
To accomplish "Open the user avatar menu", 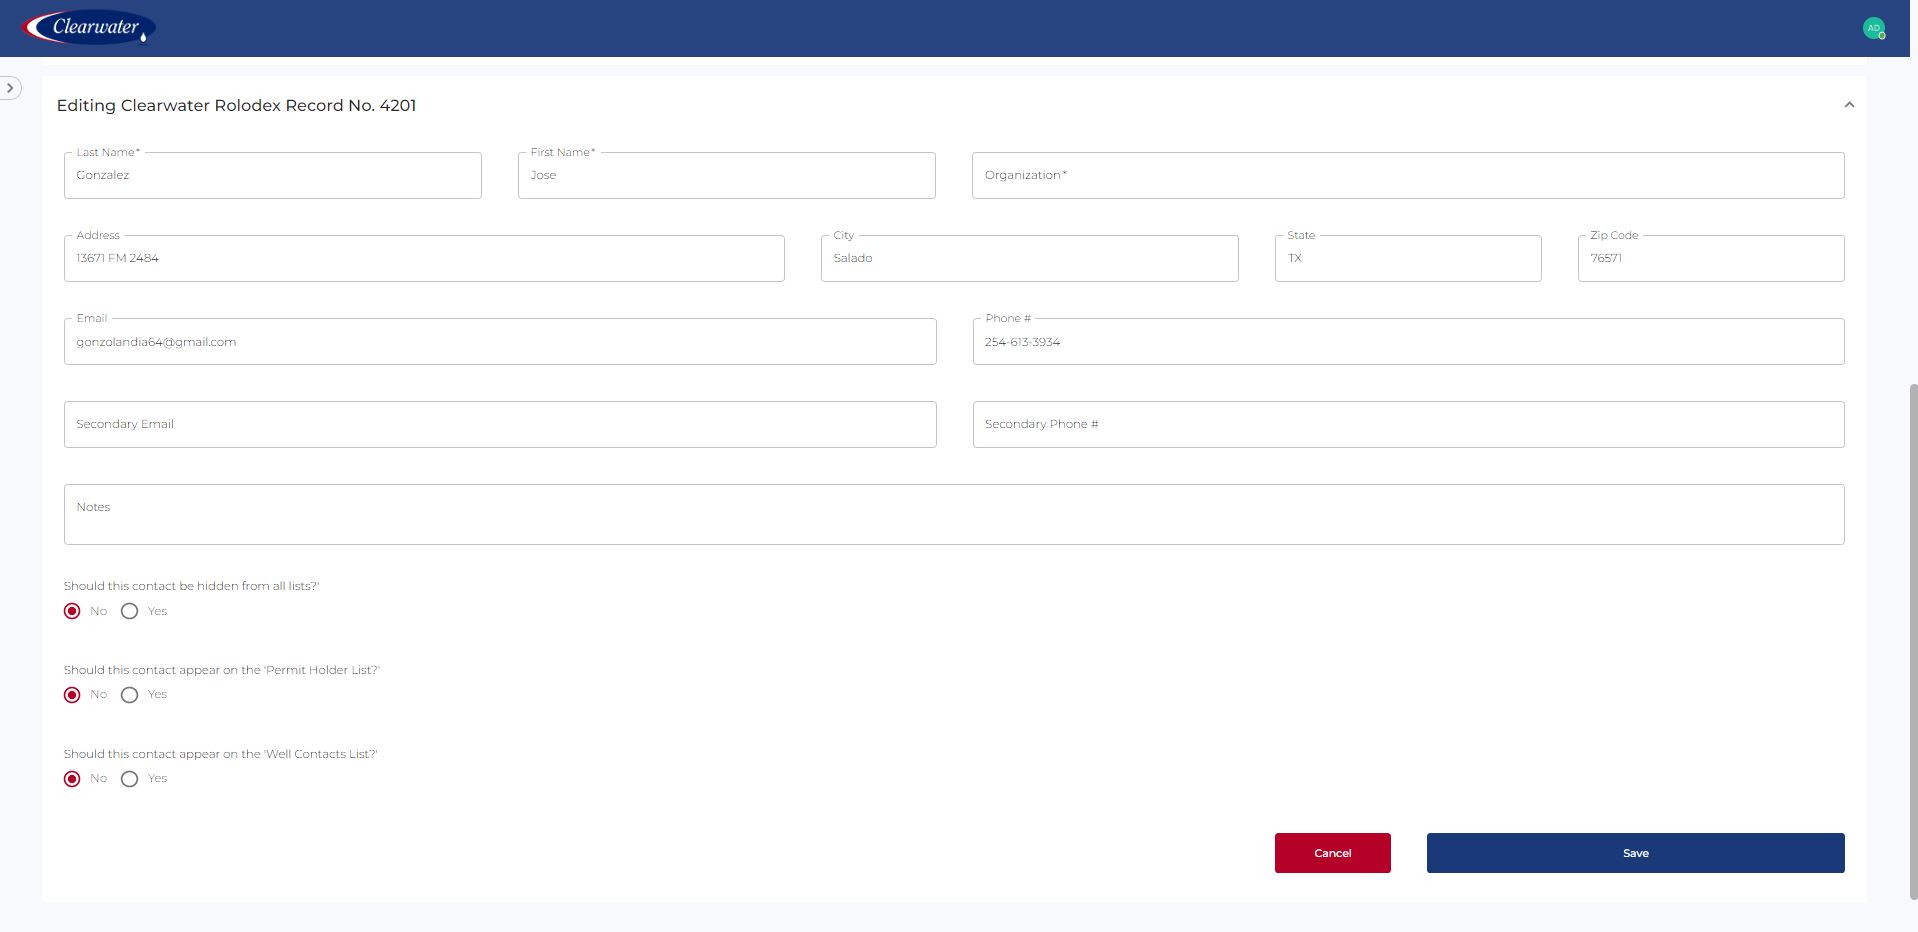I will pyautogui.click(x=1873, y=28).
